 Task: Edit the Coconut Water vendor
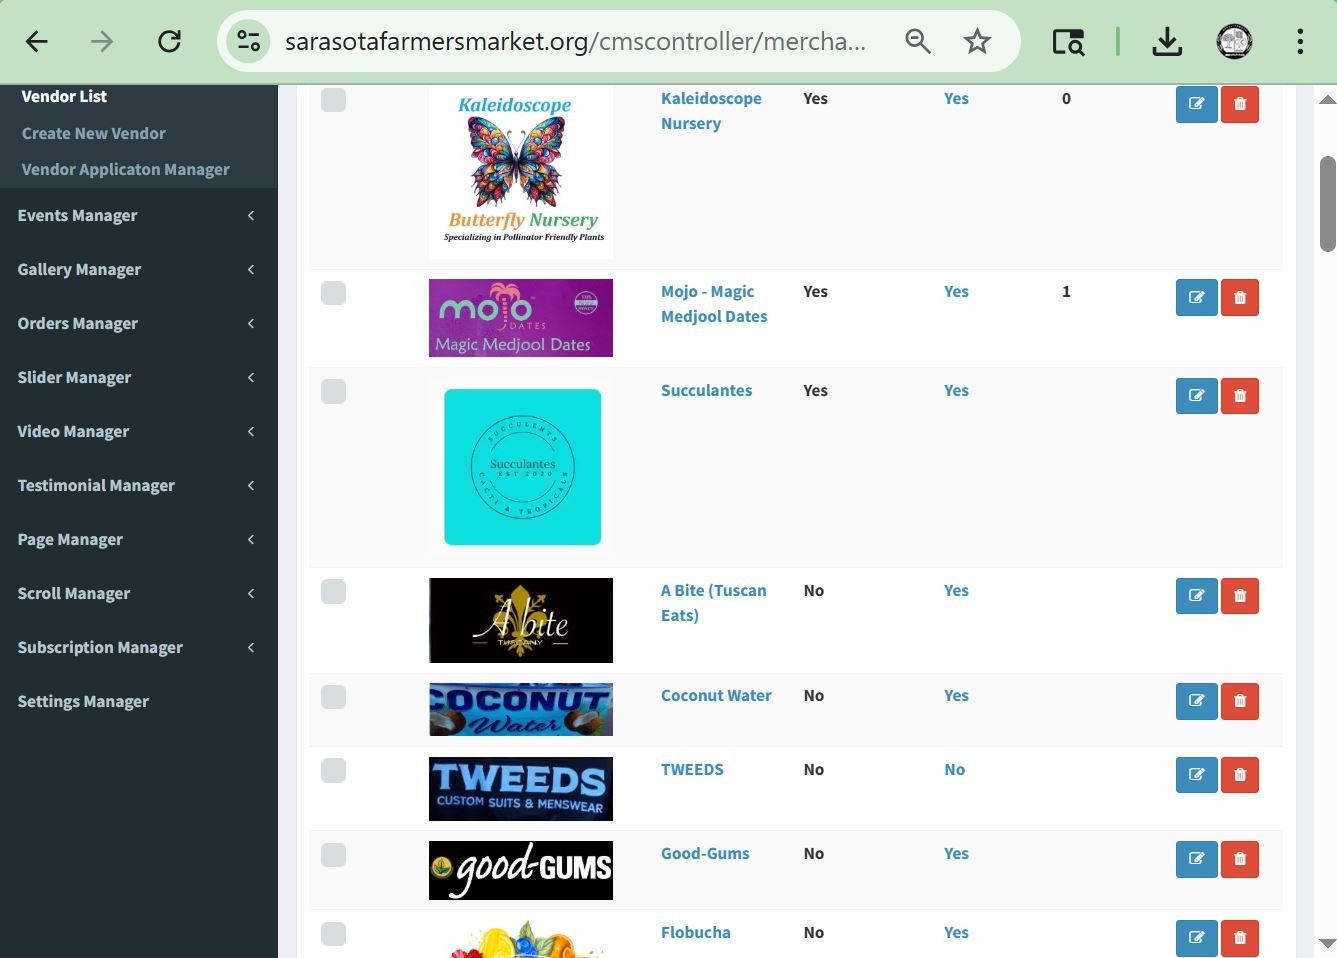tap(1196, 701)
